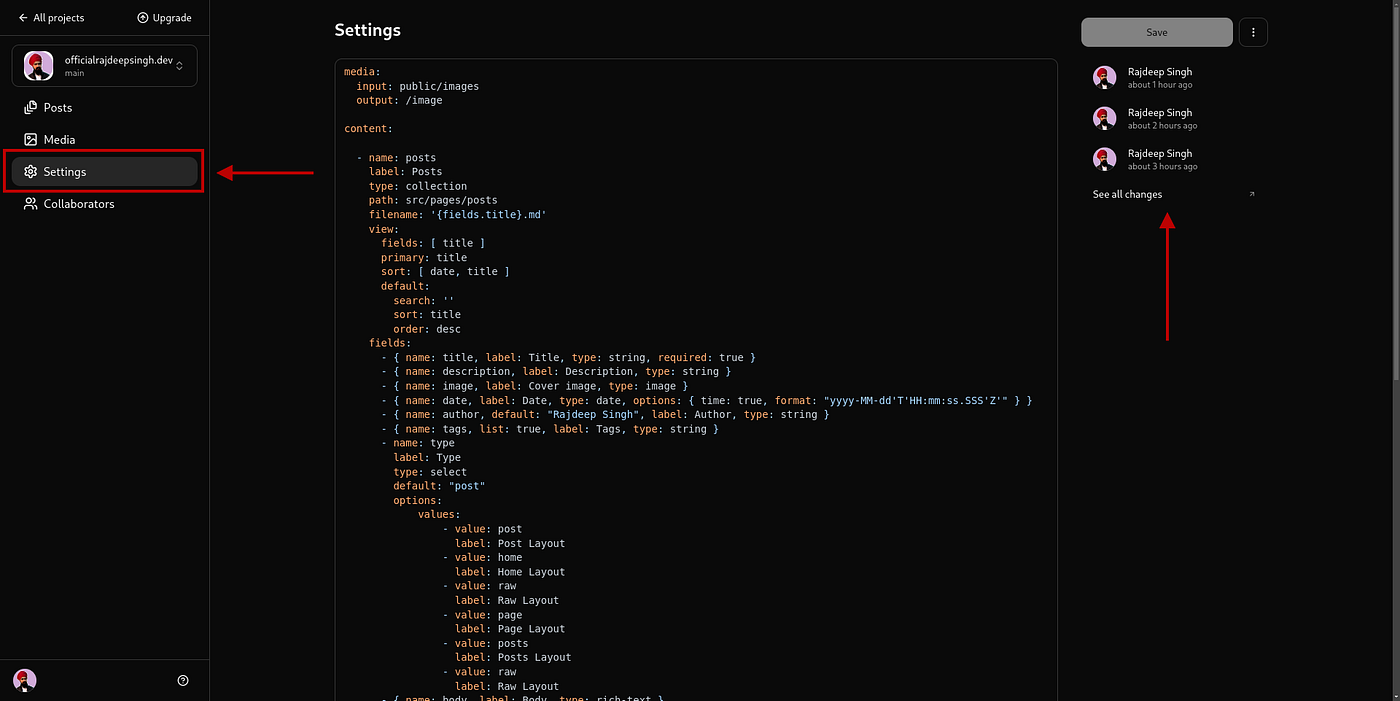The height and width of the screenshot is (701, 1400).
Task: Click the Collaborators people icon in the sidebar
Action: 31,204
